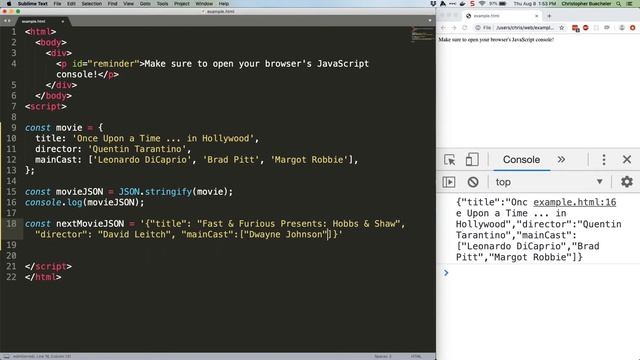Open the Tools menu
This screenshot has height=360, width=640.
(x=162, y=3)
